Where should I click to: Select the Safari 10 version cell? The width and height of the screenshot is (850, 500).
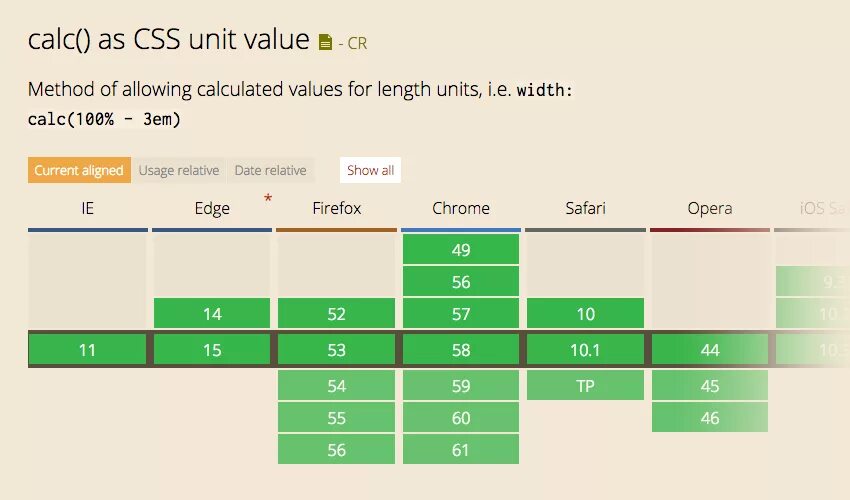(585, 313)
